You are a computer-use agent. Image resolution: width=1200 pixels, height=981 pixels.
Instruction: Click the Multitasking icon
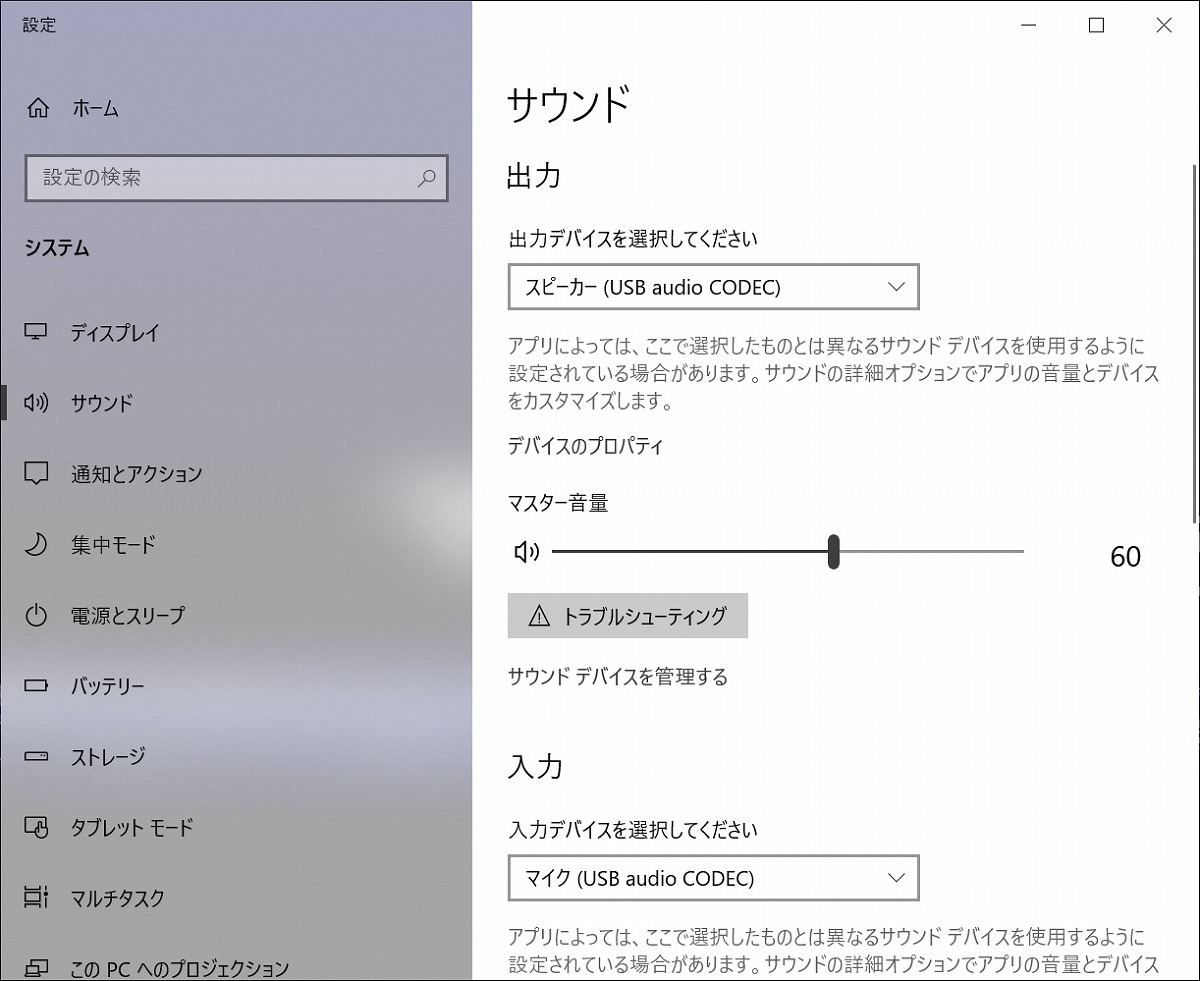click(36, 898)
